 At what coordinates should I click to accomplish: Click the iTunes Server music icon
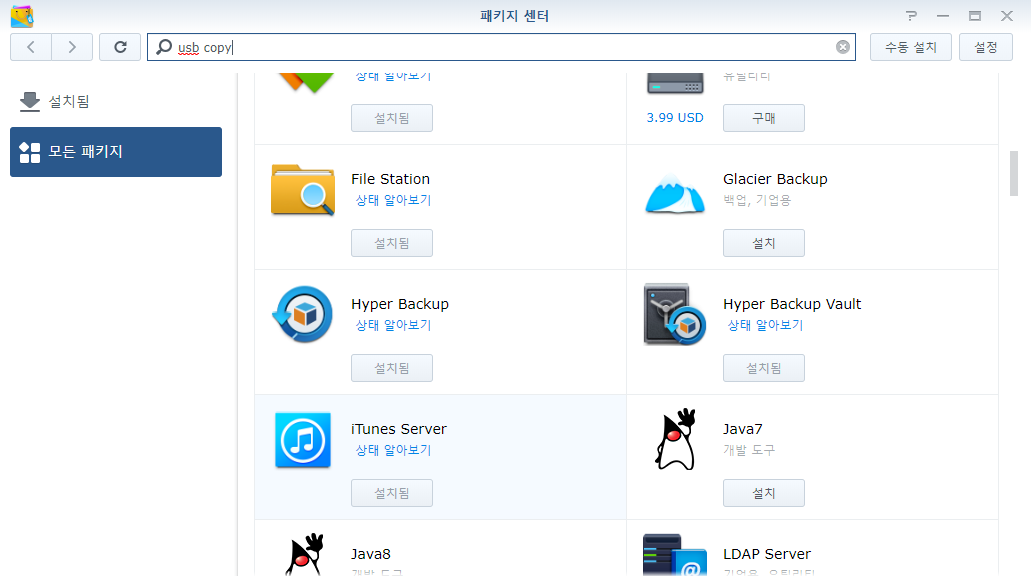click(x=302, y=440)
